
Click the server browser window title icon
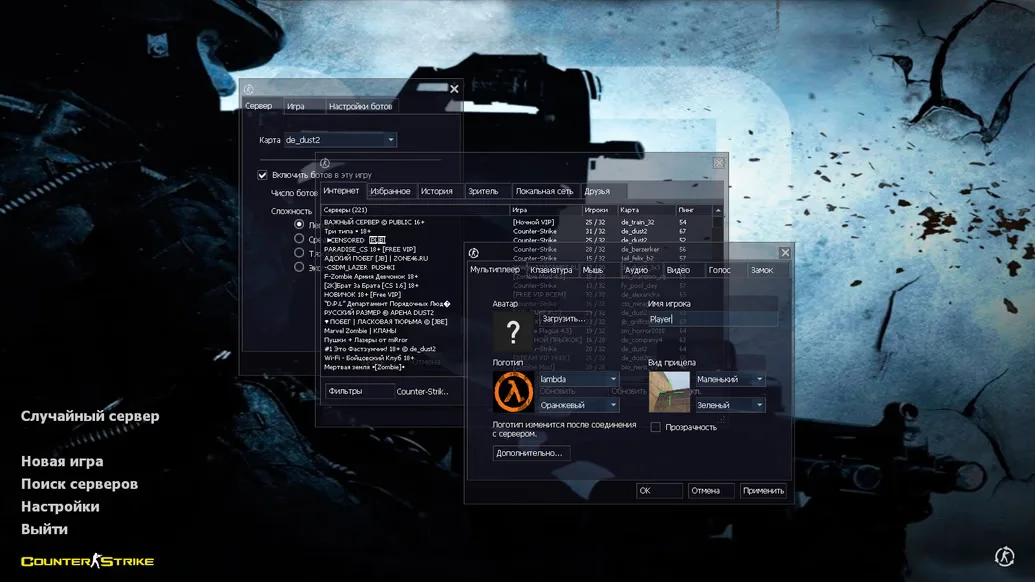pyautogui.click(x=325, y=163)
